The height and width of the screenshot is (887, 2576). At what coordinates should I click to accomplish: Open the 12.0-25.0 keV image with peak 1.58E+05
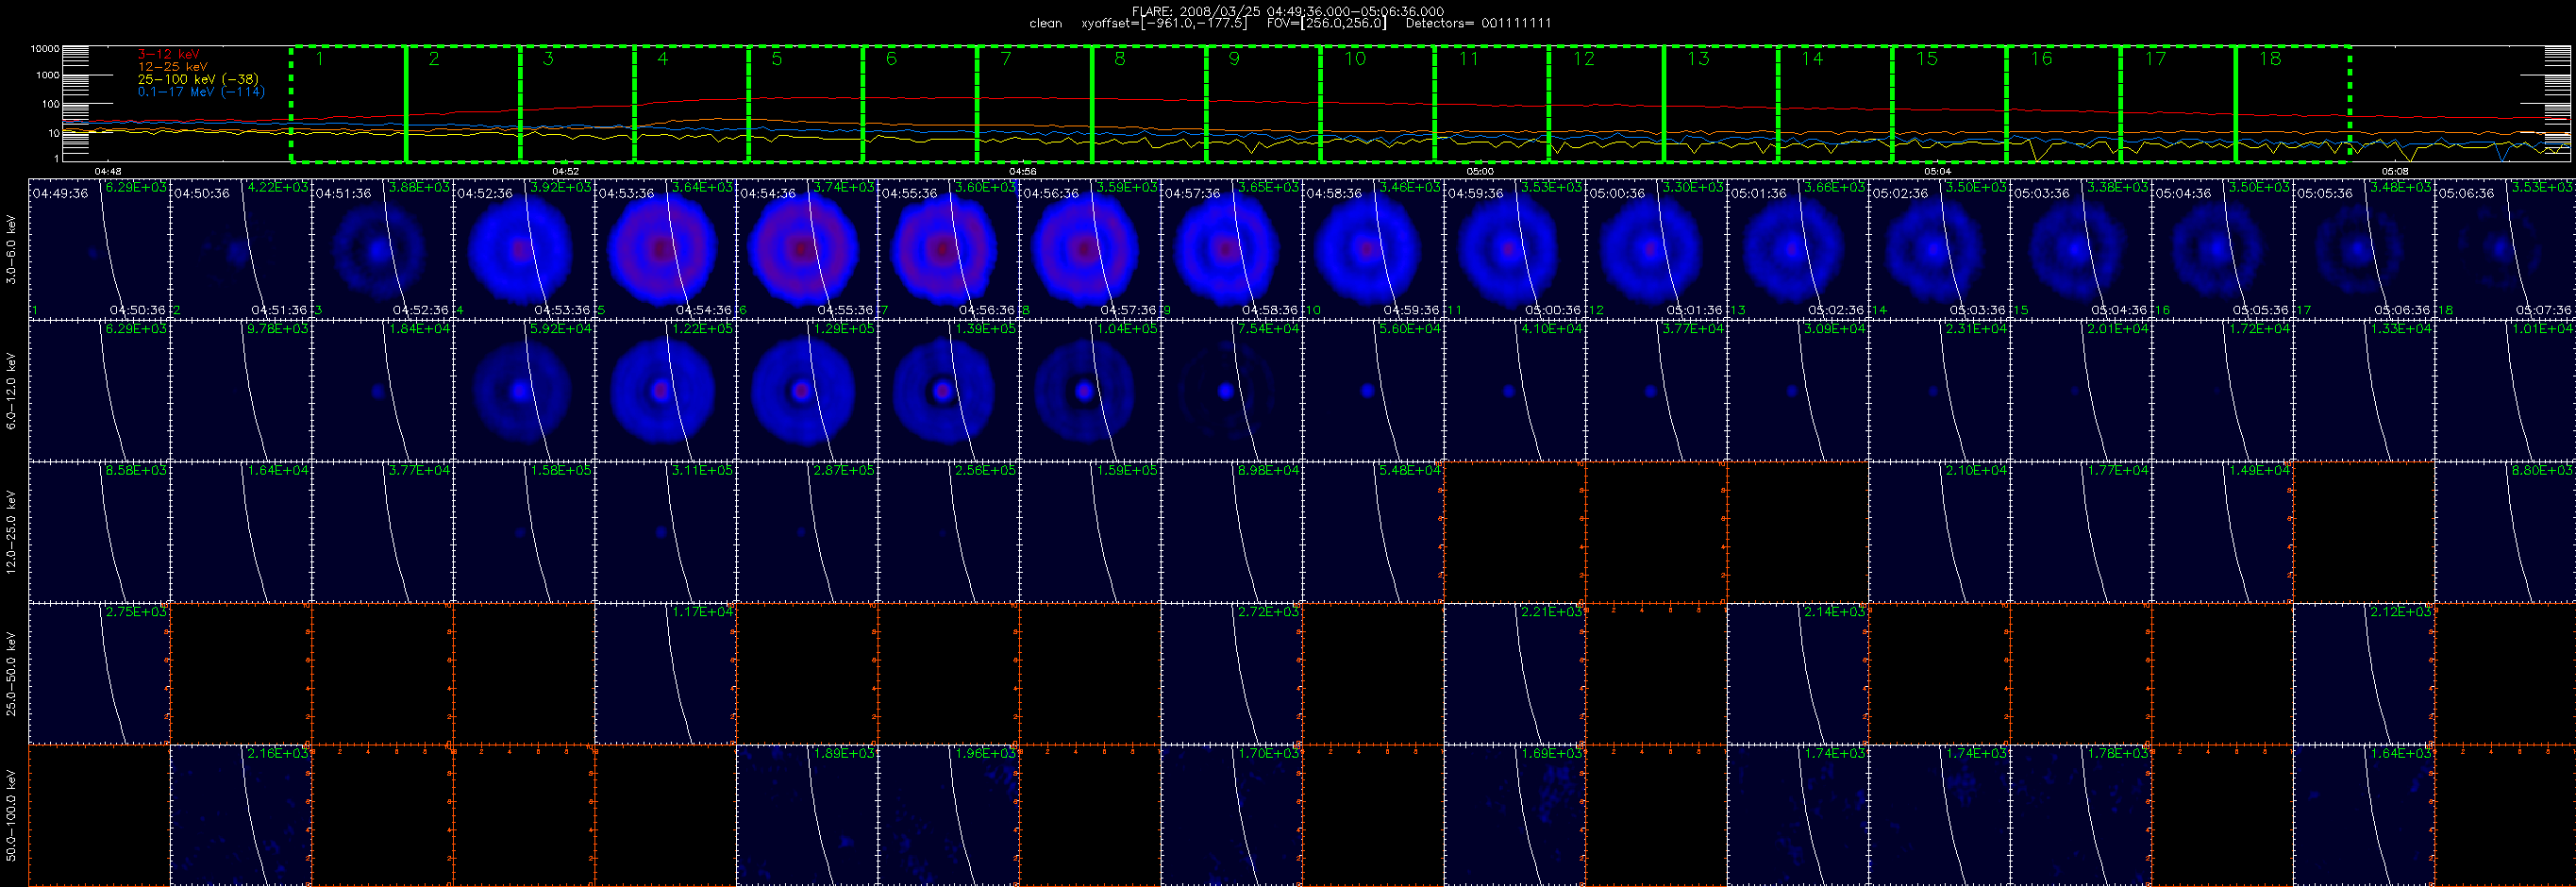pos(524,532)
